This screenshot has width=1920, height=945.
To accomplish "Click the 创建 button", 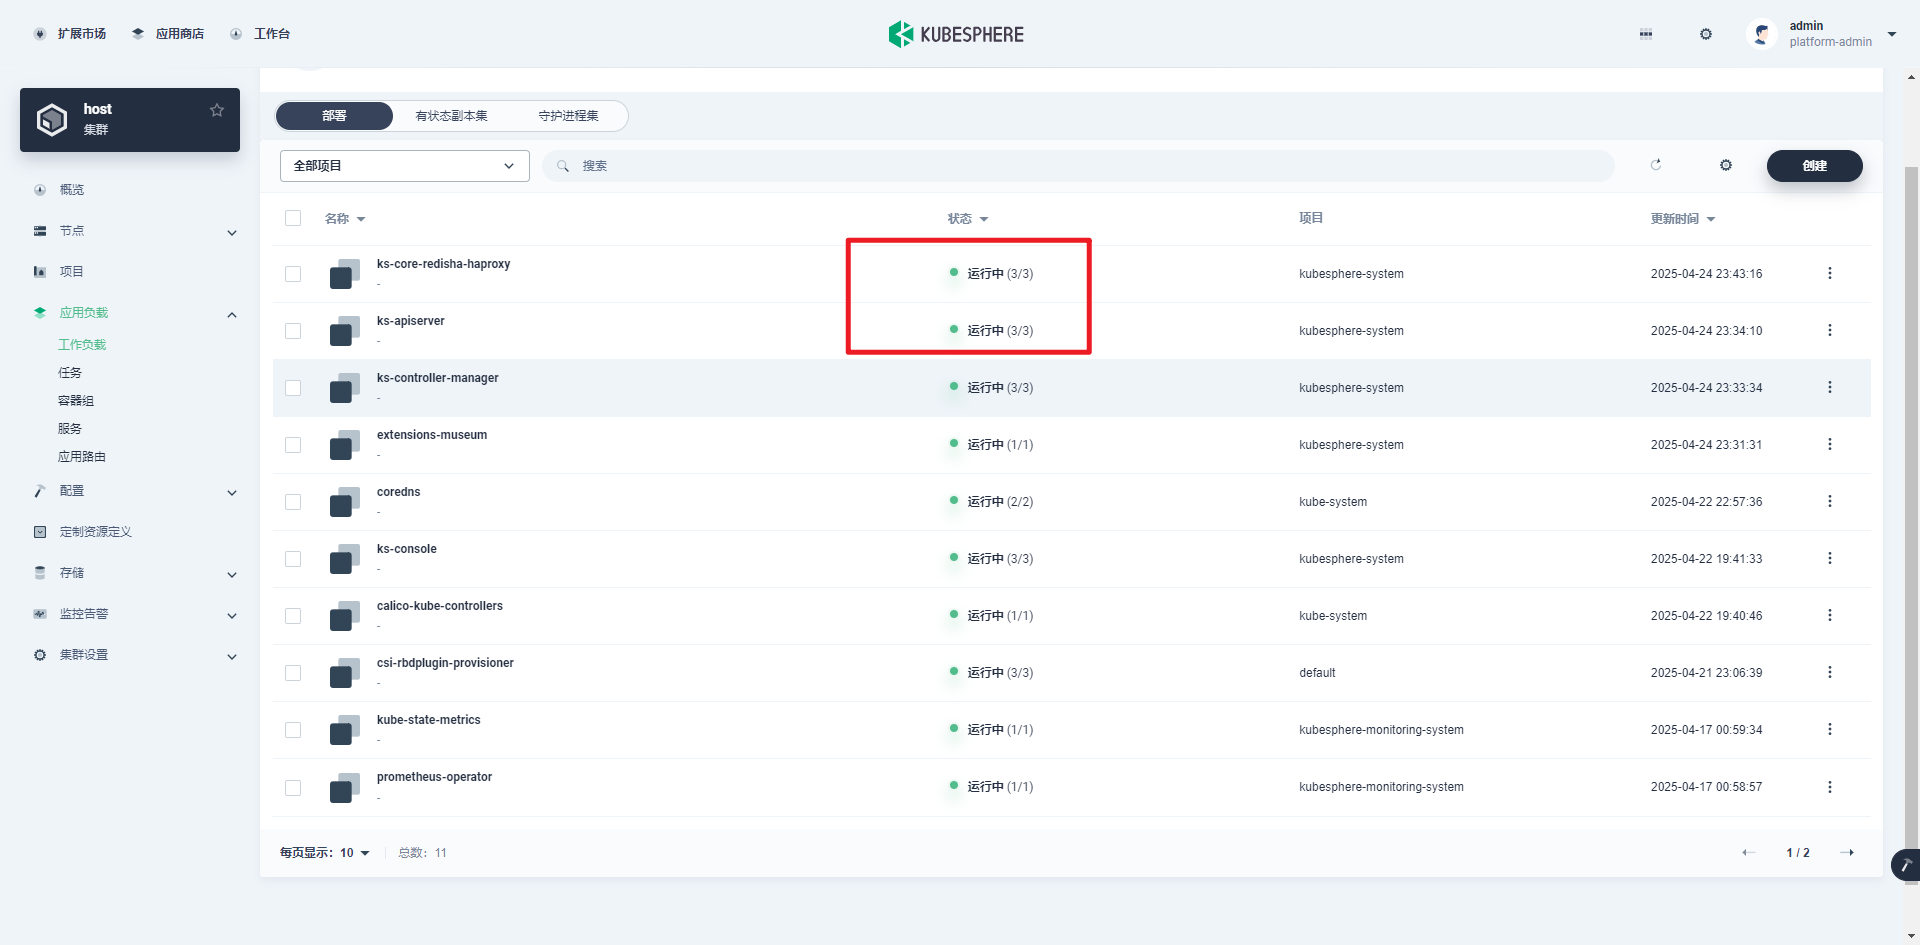I will (x=1815, y=166).
